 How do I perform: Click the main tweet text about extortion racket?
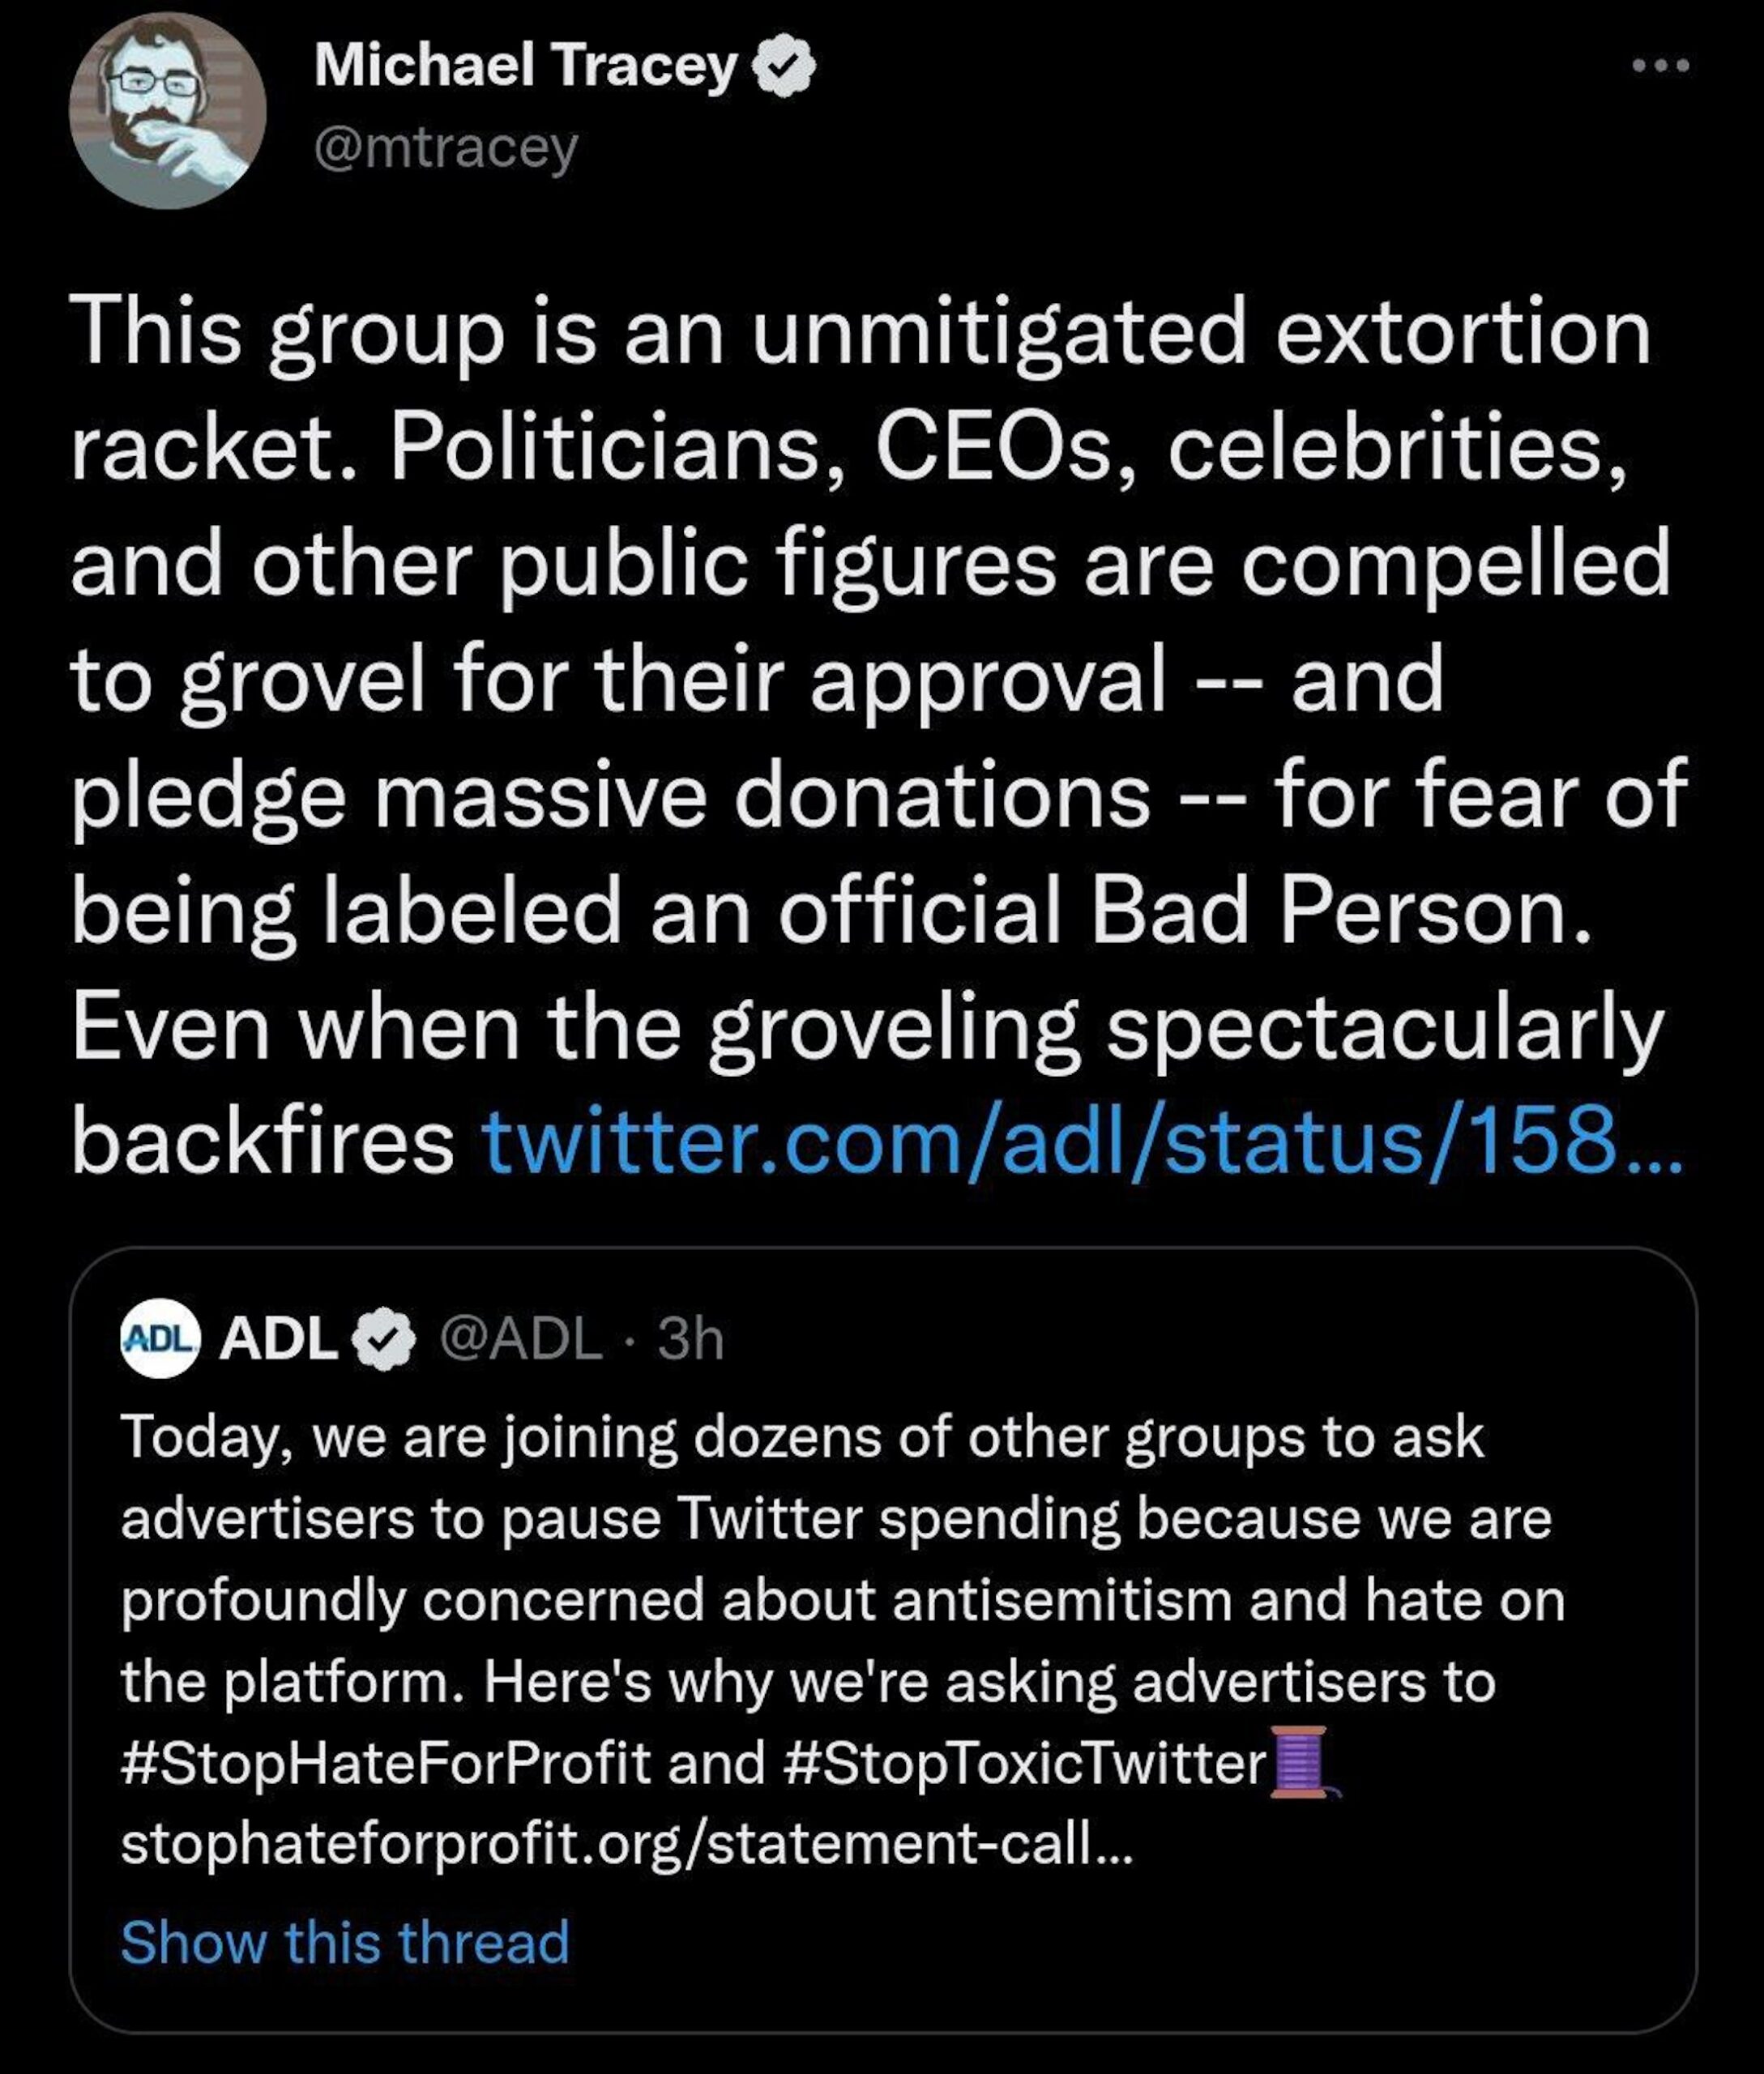[x=860, y=680]
